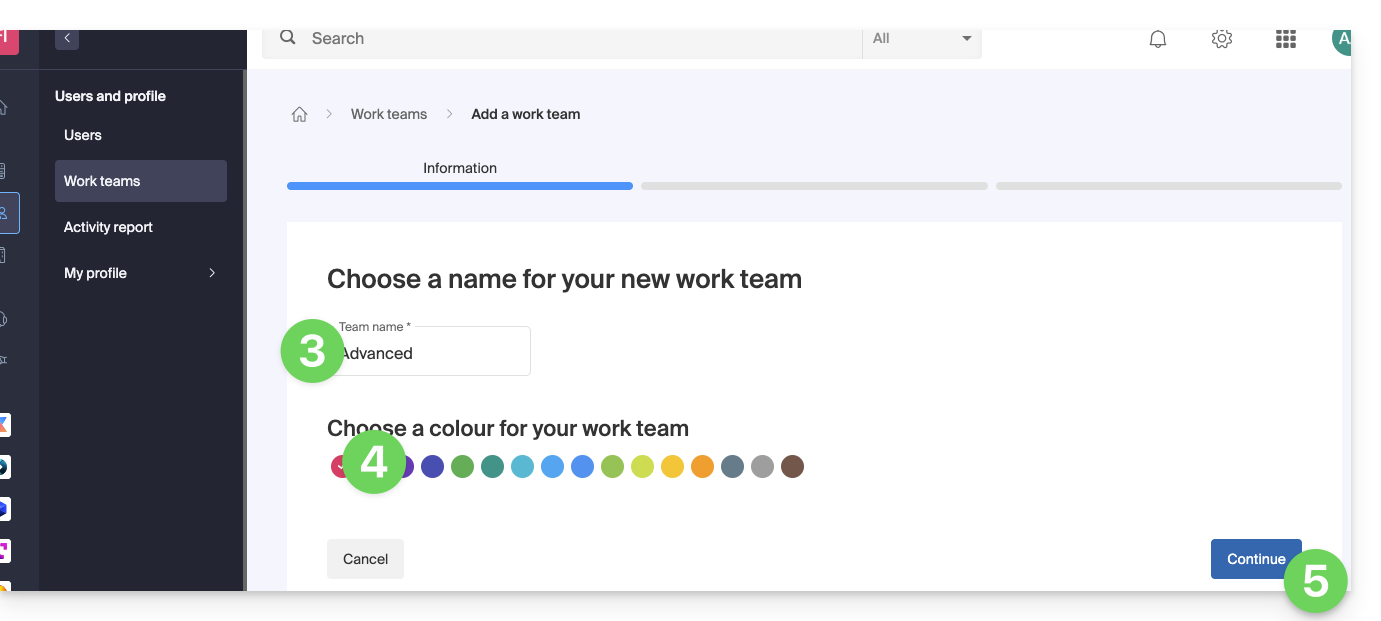Choose the orange colour swatch
This screenshot has height=621, width=1381.
702,467
